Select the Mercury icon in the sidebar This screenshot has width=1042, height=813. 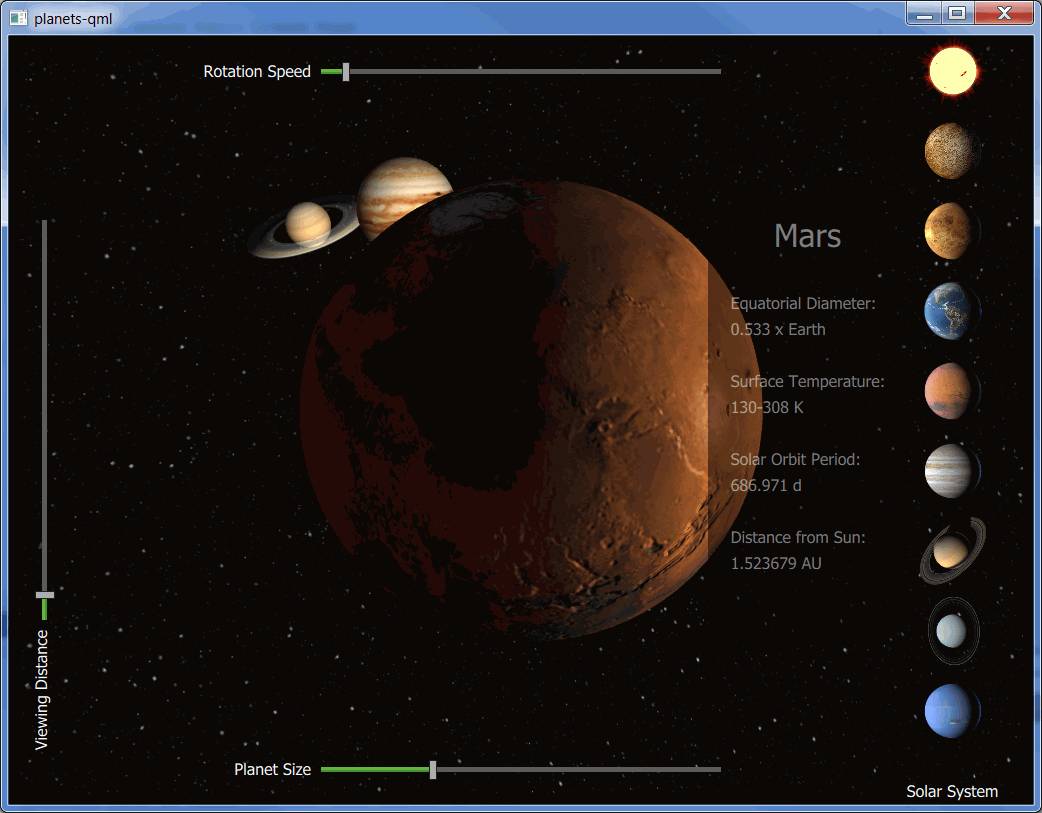[x=950, y=150]
